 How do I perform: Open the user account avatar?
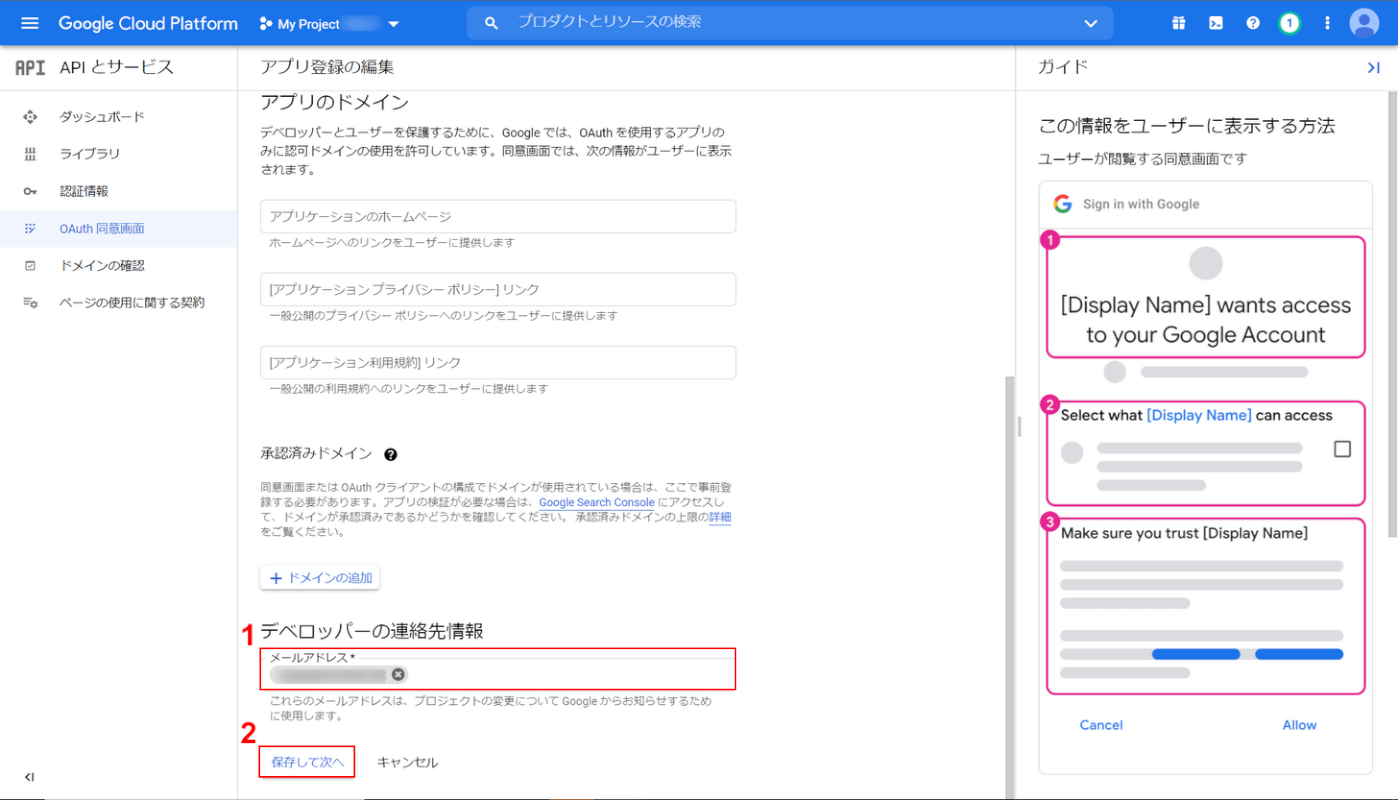1364,23
